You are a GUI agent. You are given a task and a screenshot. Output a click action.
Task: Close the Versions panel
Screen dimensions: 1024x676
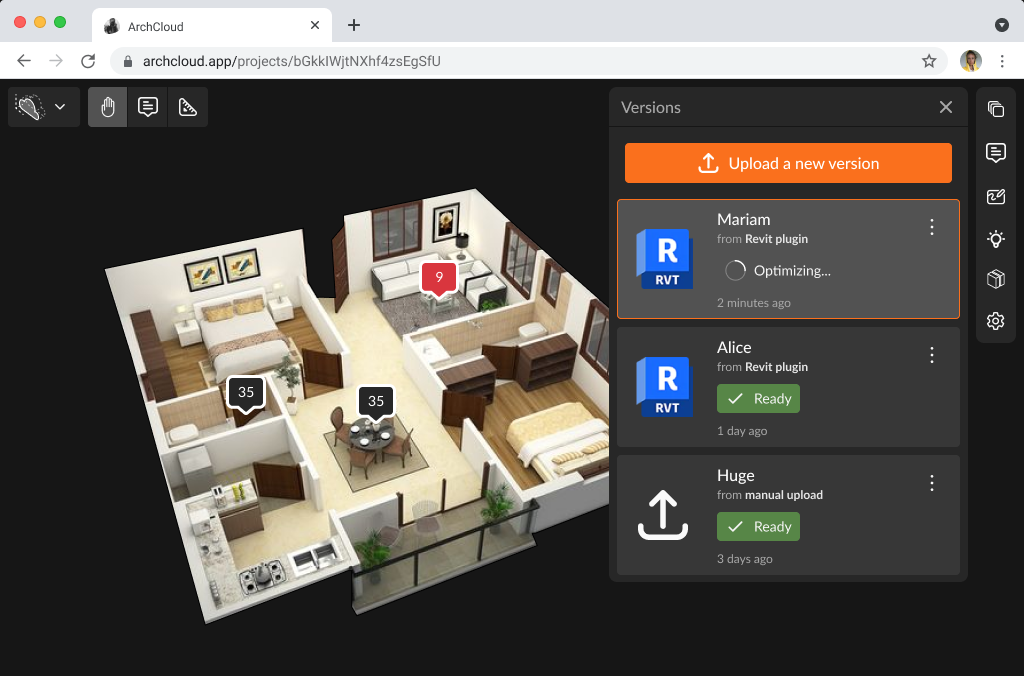[x=945, y=107]
